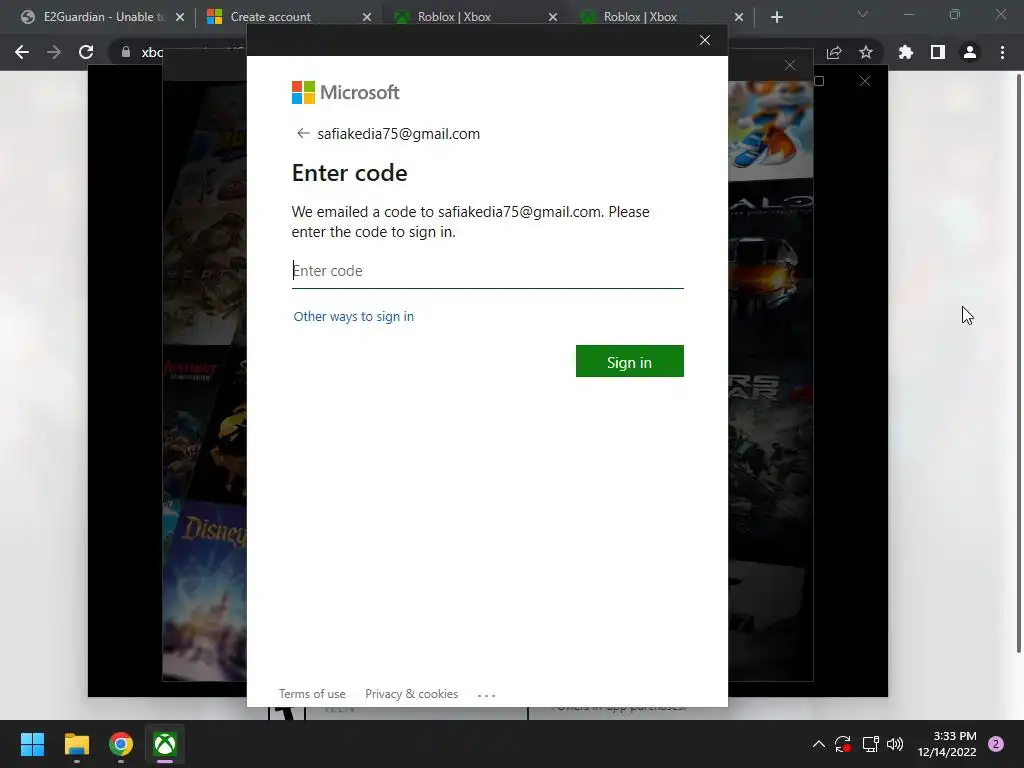
Task: Click the Microsoft logo
Action: (345, 93)
